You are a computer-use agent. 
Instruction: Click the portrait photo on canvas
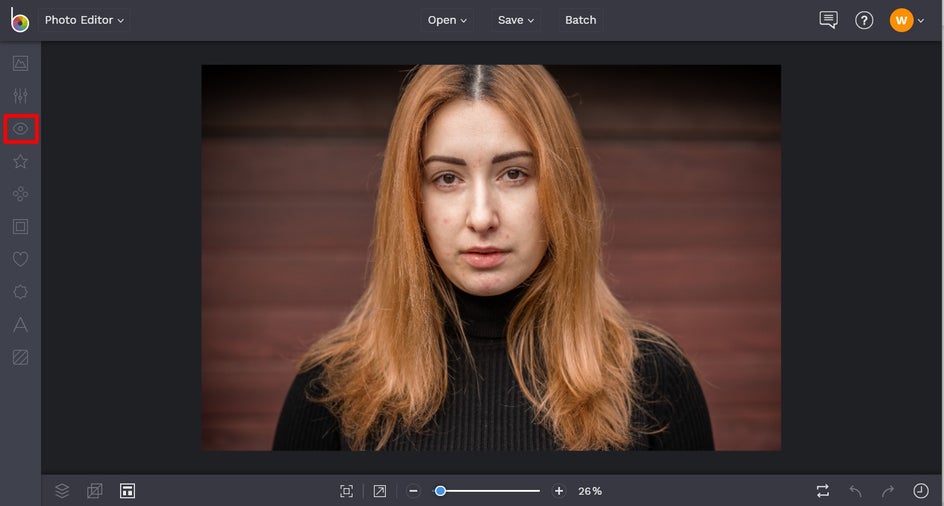click(491, 257)
